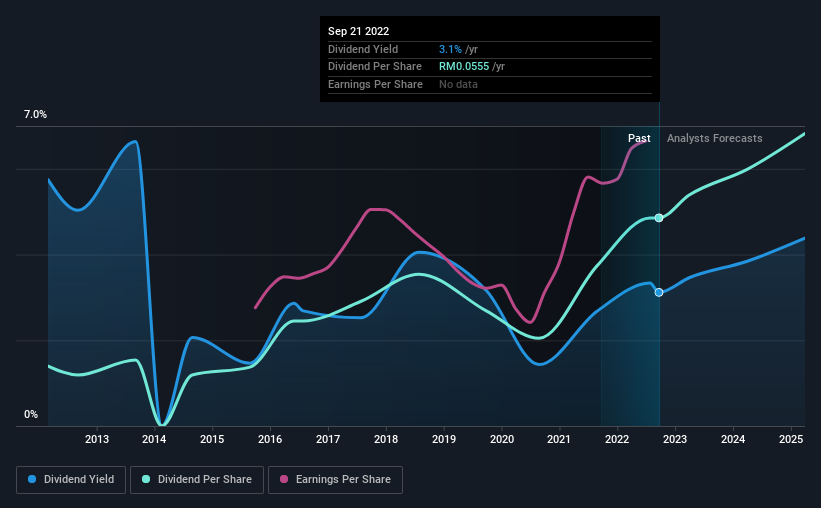
Task: Click the teal data point marker on chart
Action: pyautogui.click(x=659, y=218)
